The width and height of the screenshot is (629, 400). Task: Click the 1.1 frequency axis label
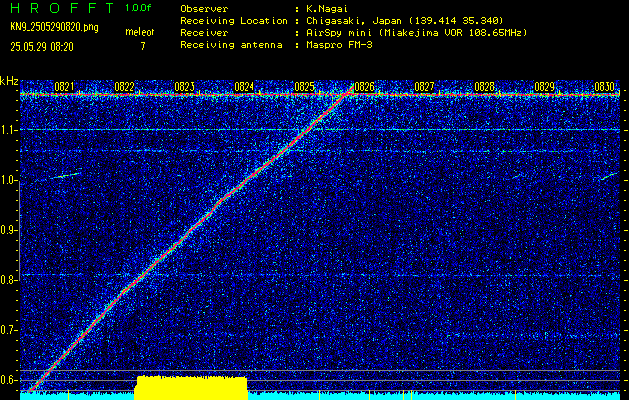[8, 131]
